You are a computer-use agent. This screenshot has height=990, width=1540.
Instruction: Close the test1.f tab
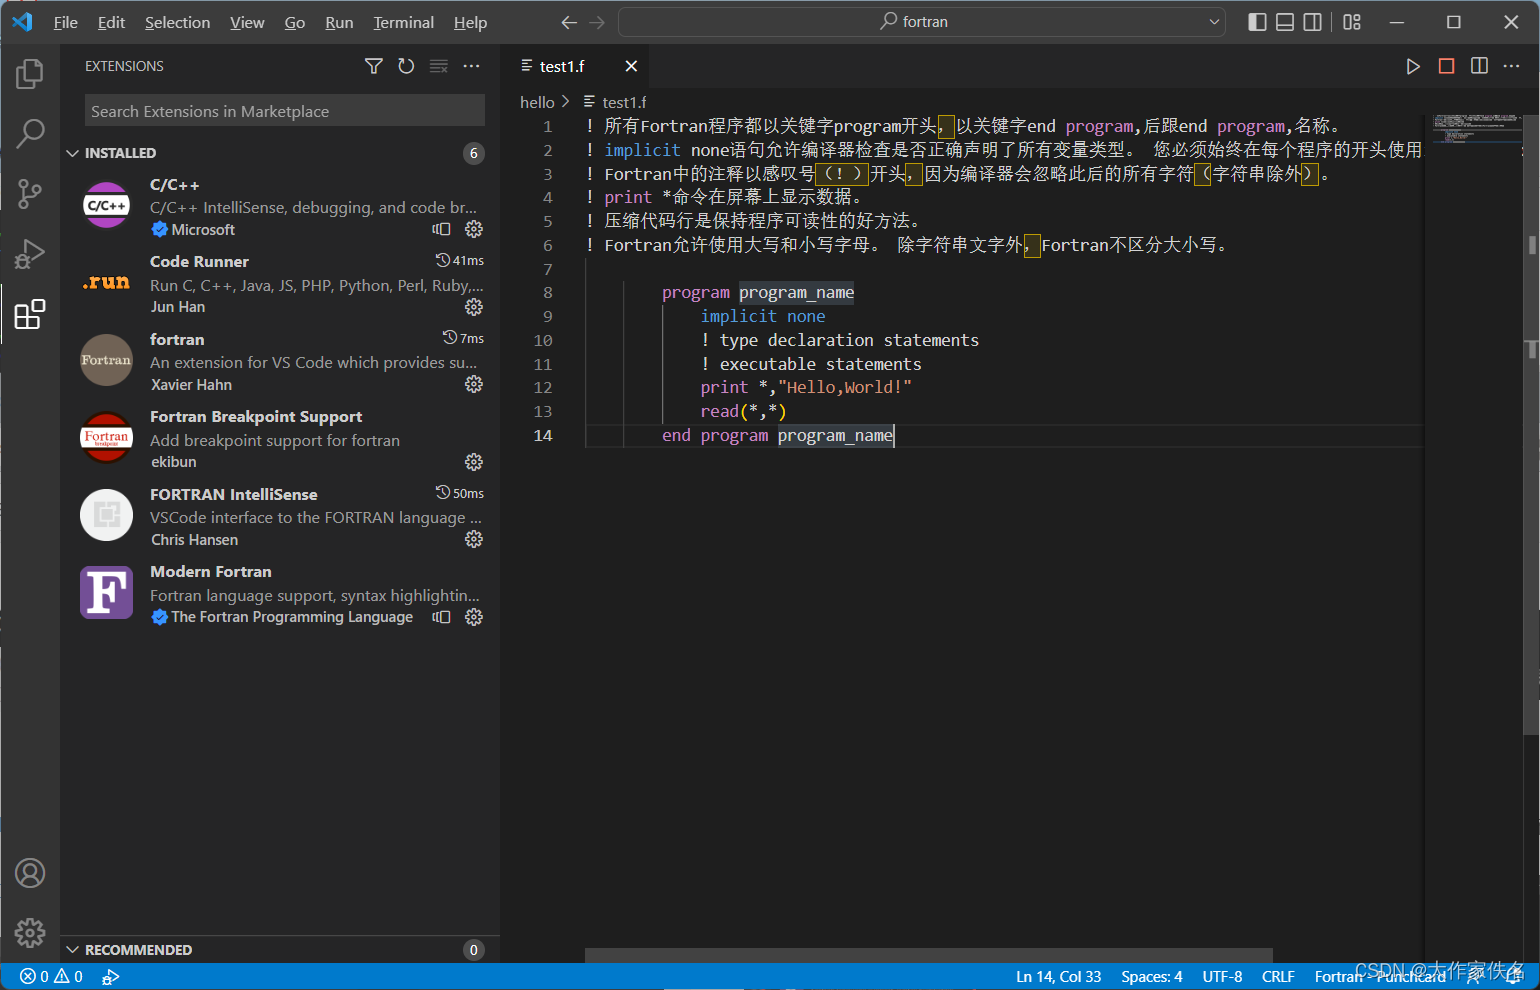click(631, 66)
